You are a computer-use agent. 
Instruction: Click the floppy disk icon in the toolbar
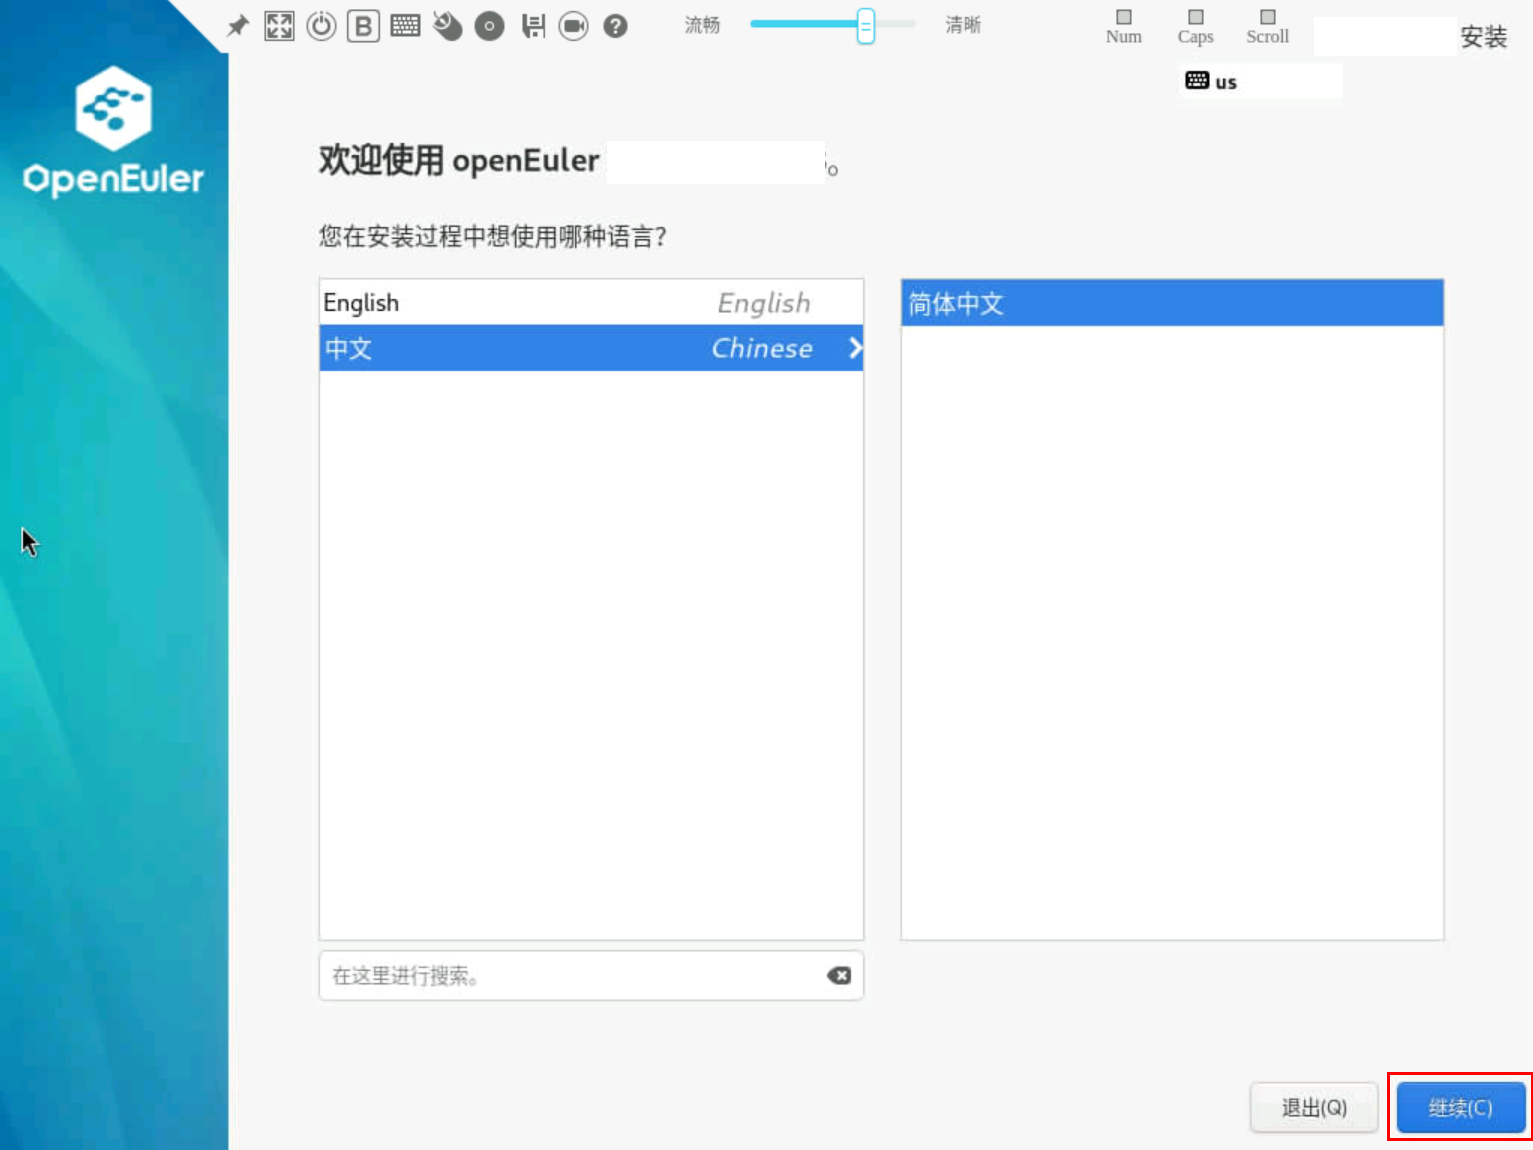(533, 26)
